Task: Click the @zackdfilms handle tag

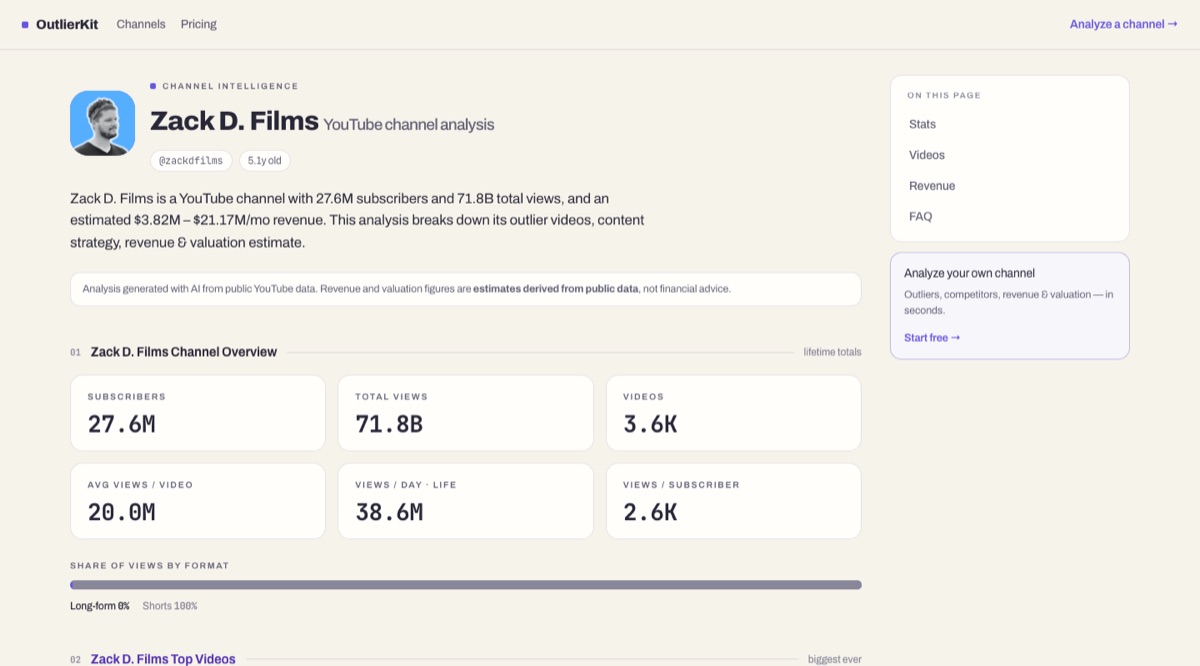Action: pyautogui.click(x=191, y=160)
